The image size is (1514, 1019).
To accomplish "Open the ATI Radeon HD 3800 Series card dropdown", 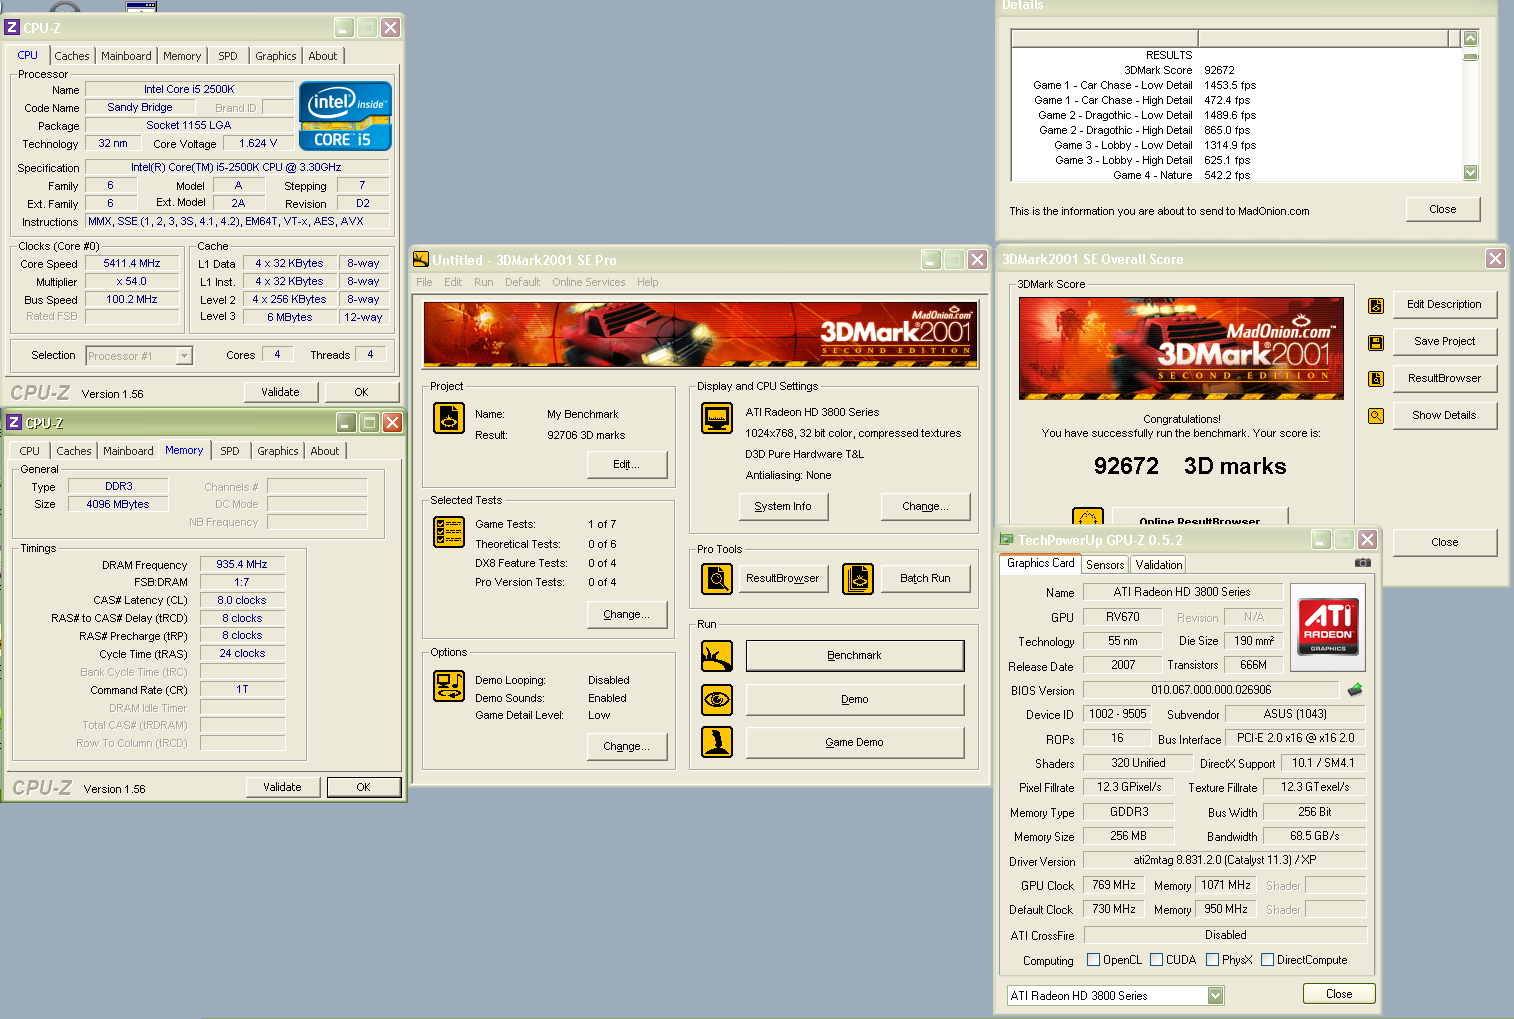I will [x=1215, y=996].
